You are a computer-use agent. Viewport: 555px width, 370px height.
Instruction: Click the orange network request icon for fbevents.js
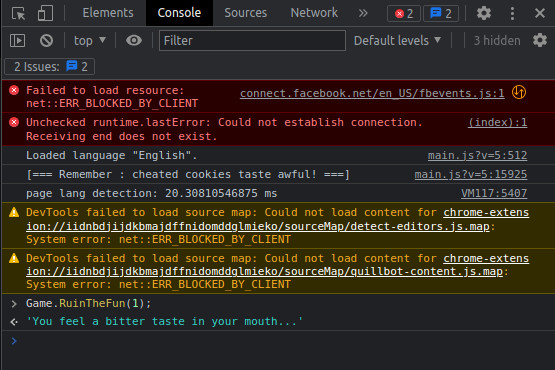click(x=519, y=92)
